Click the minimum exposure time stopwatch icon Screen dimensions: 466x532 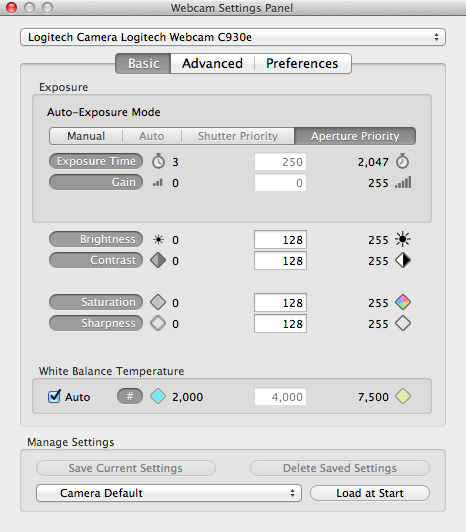tap(158, 161)
